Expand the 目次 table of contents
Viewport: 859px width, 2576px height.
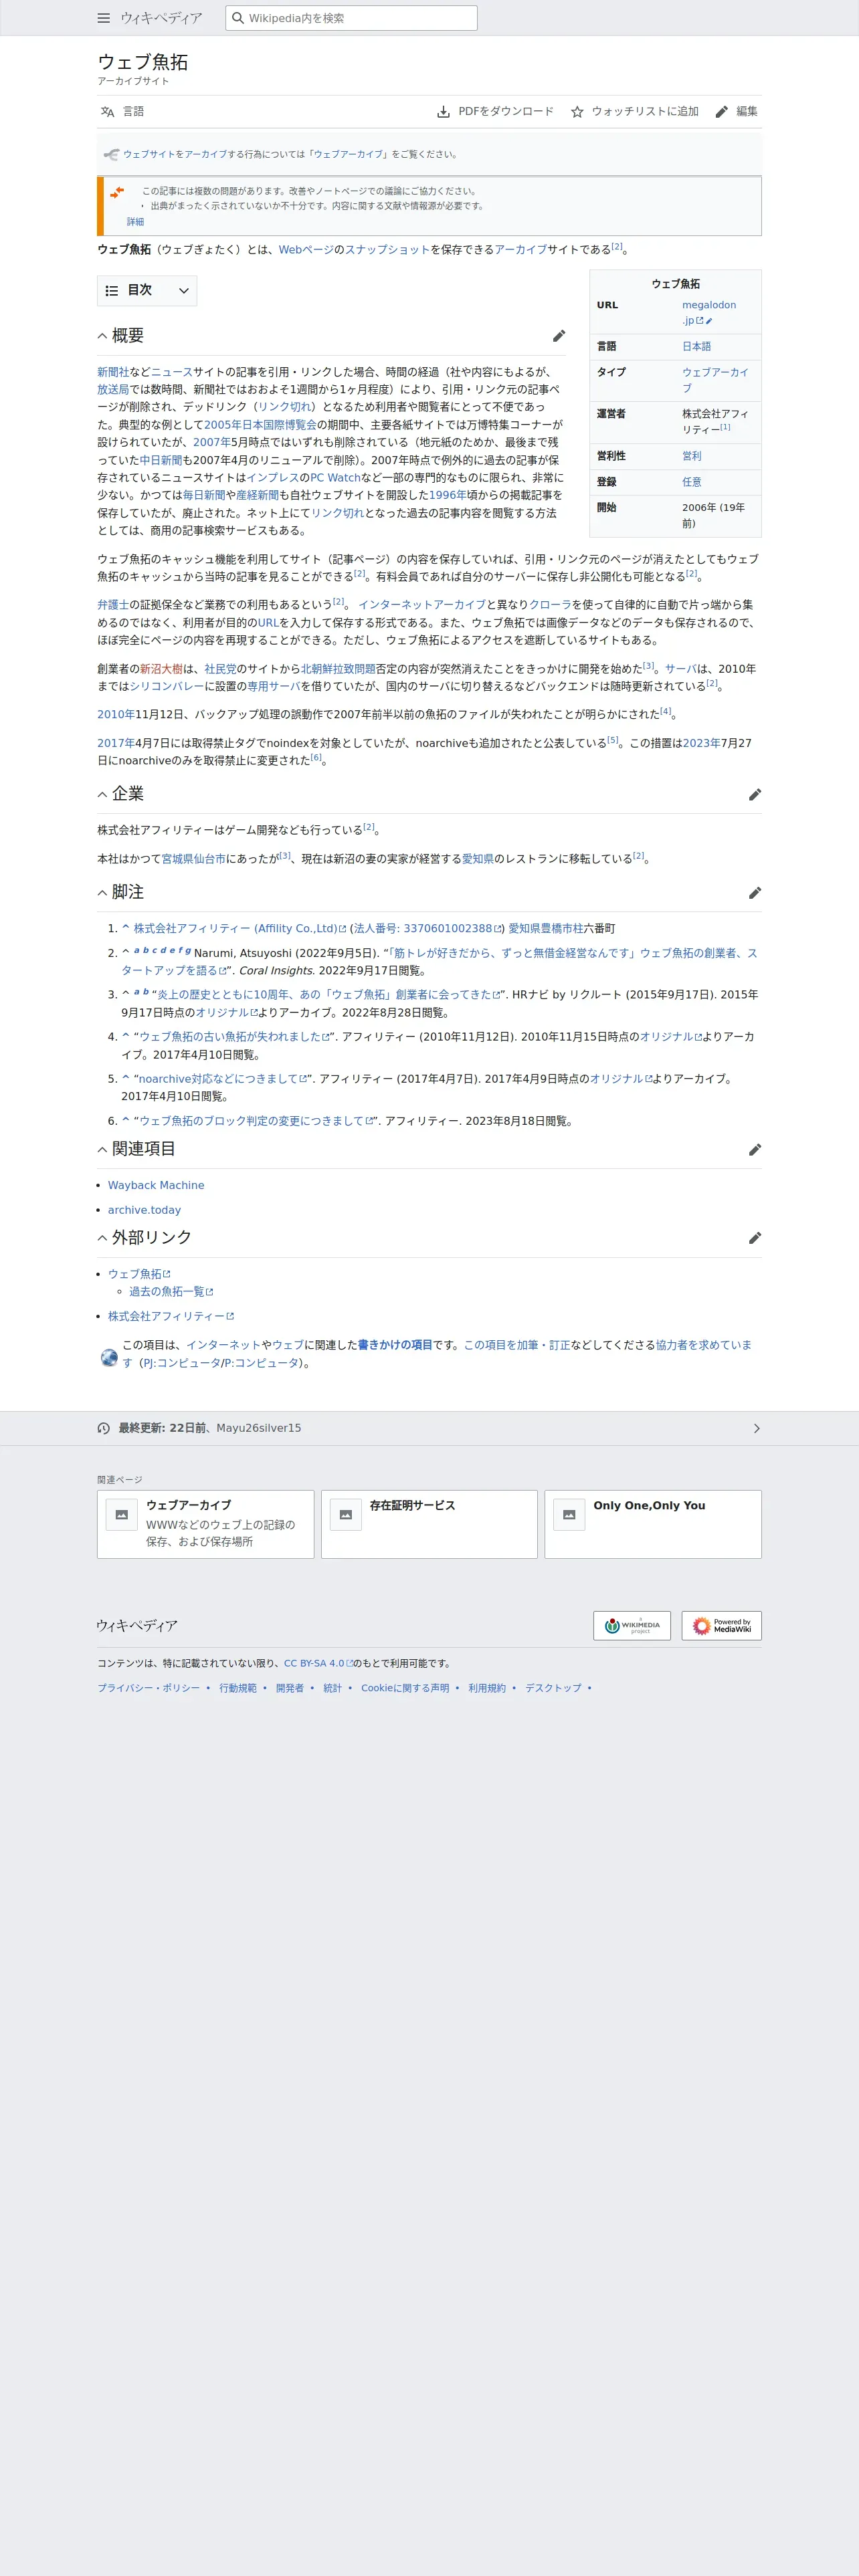pos(147,290)
